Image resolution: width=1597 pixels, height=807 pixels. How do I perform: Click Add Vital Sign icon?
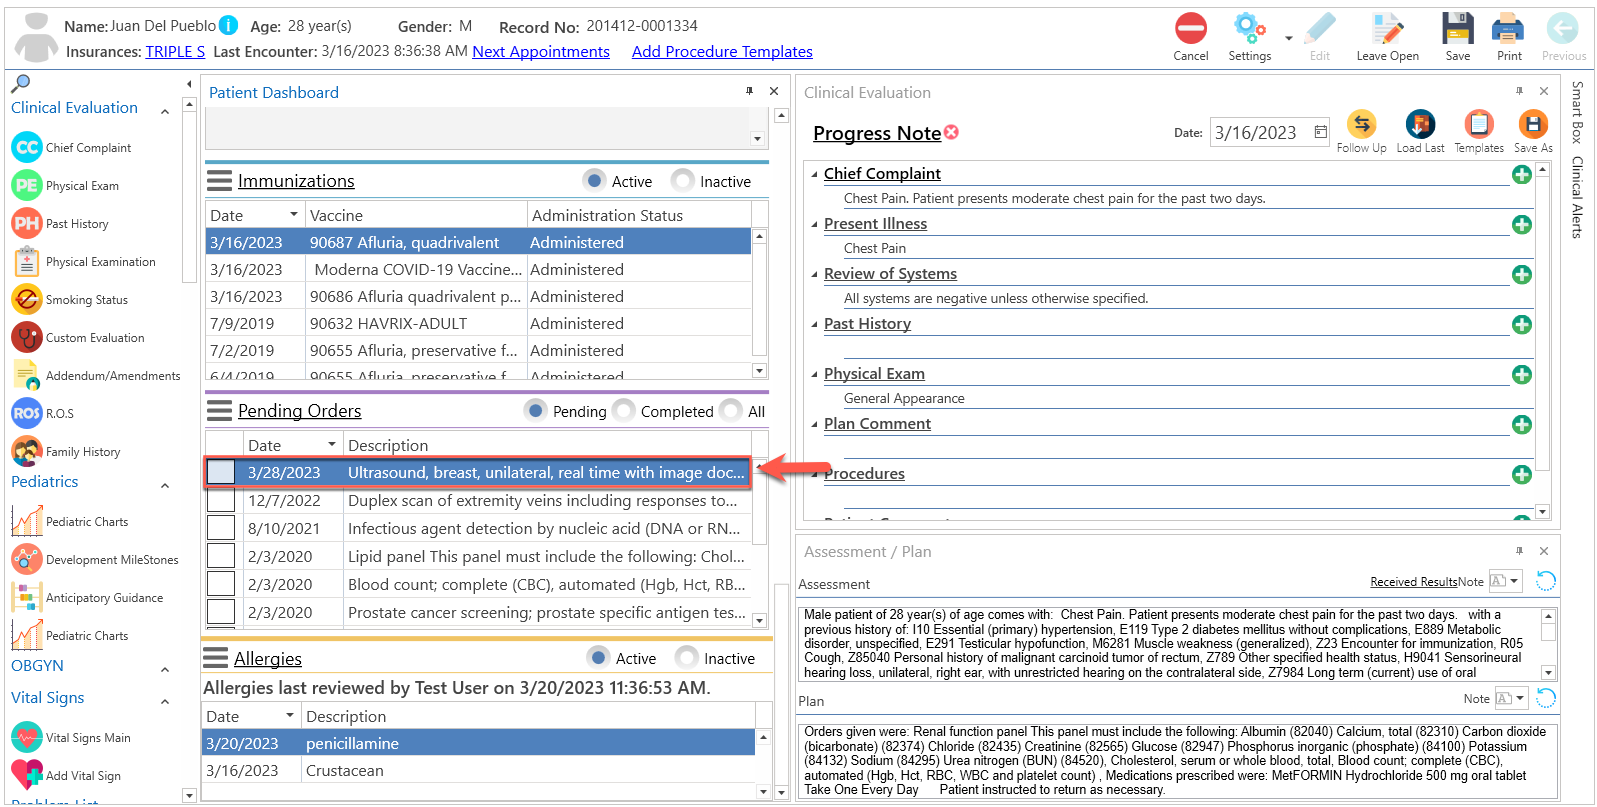click(27, 775)
